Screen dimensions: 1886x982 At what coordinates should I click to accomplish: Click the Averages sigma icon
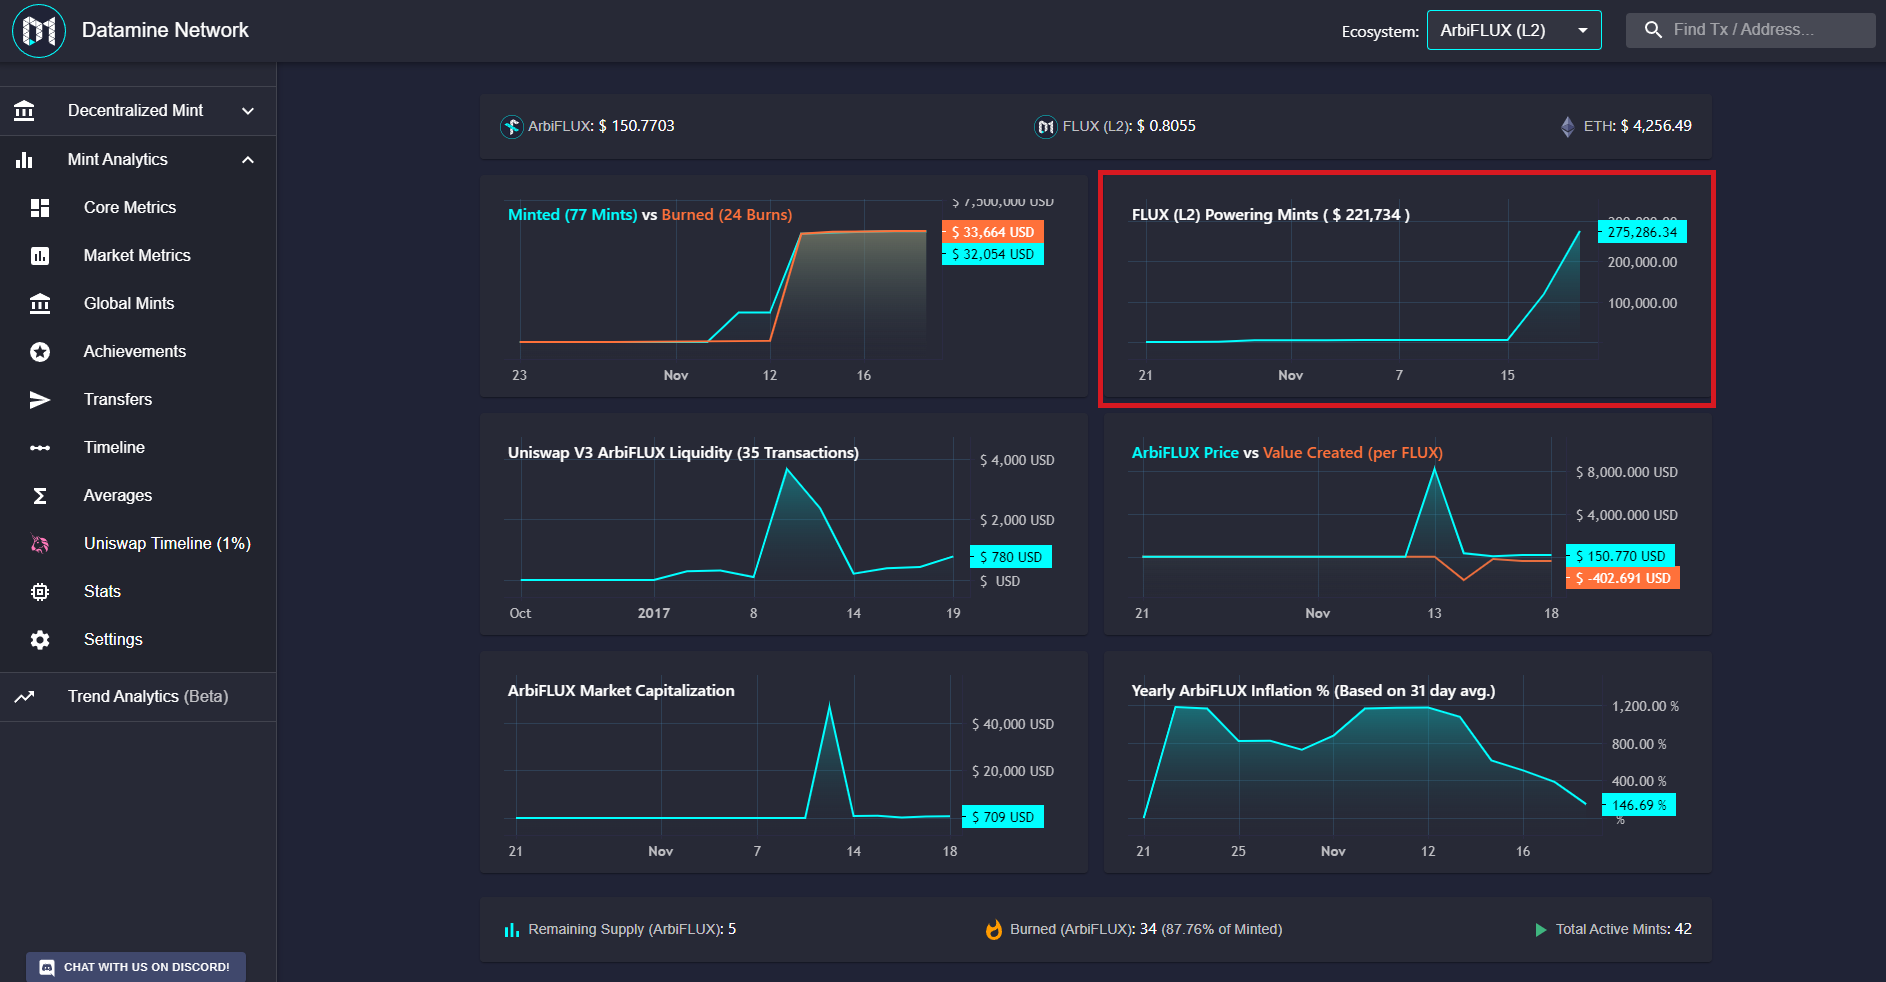pyautogui.click(x=40, y=496)
